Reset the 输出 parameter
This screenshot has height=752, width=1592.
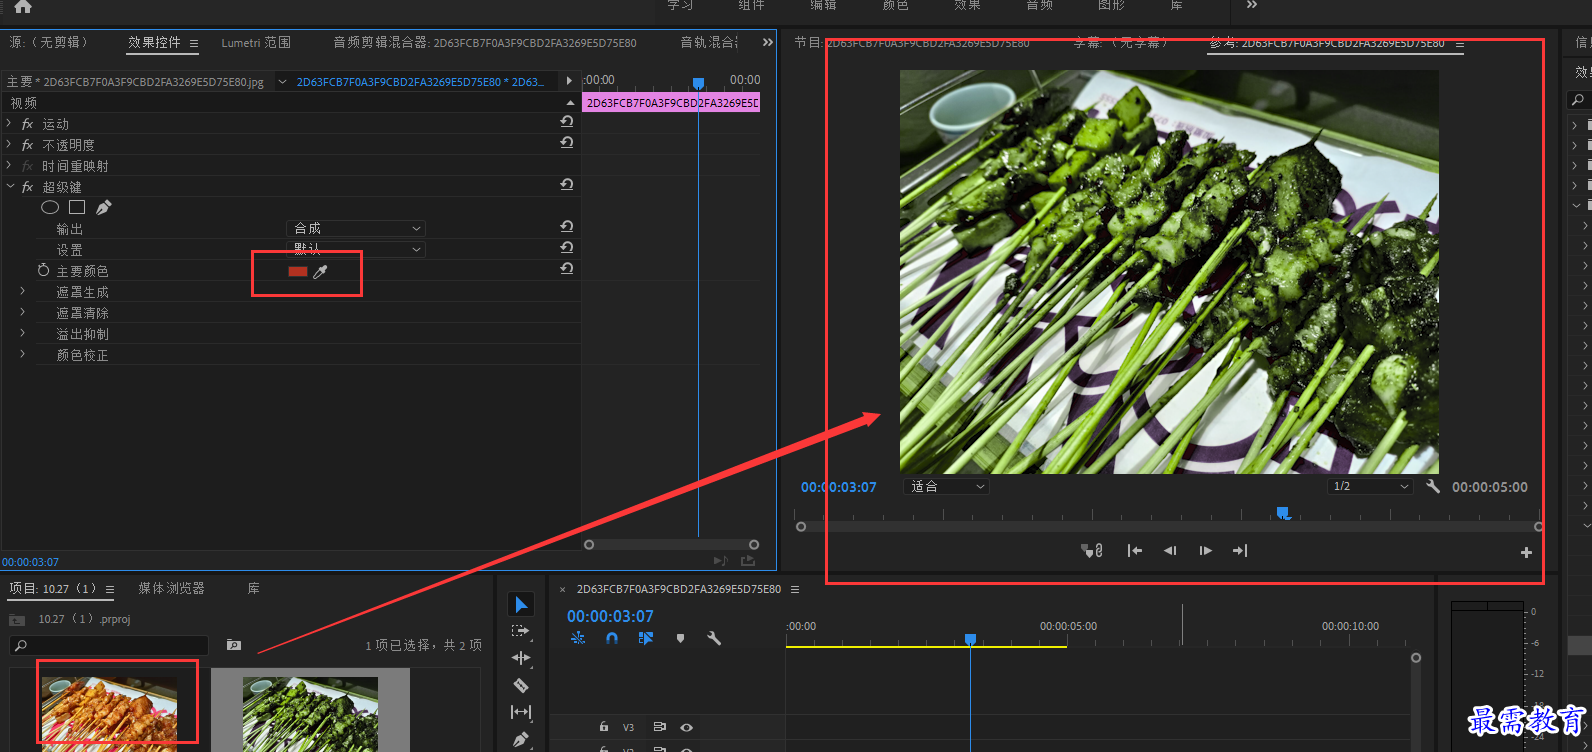click(567, 226)
